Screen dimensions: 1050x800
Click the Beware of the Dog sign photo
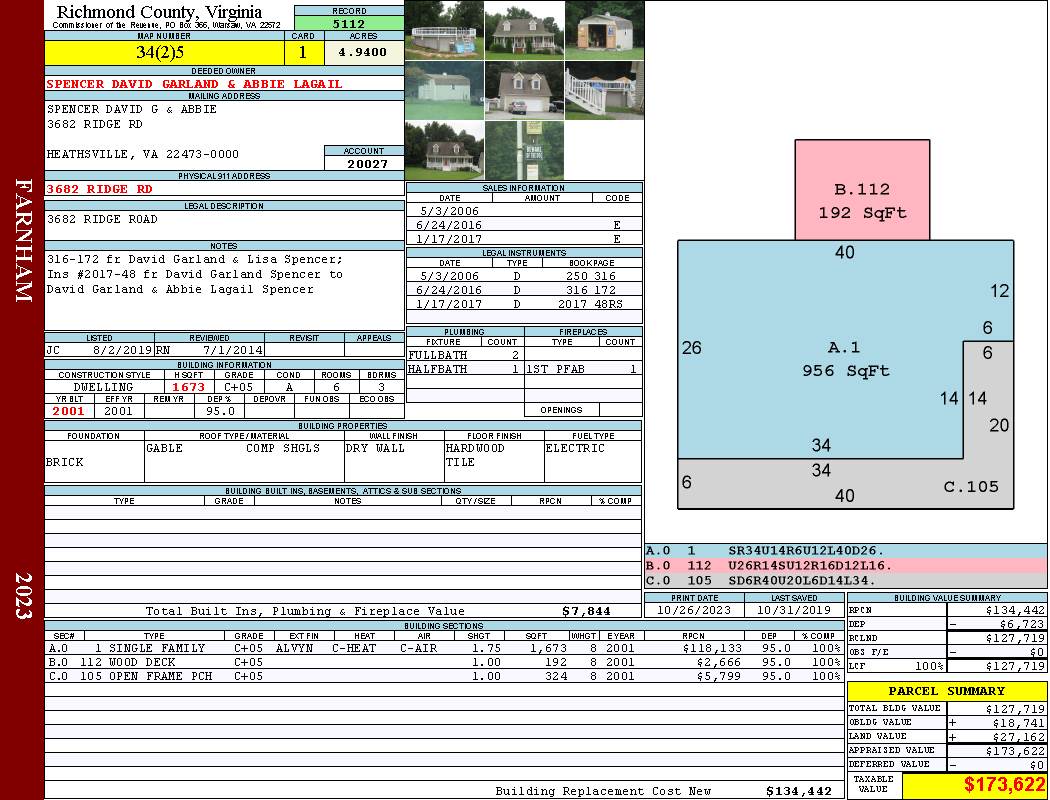pyautogui.click(x=524, y=150)
